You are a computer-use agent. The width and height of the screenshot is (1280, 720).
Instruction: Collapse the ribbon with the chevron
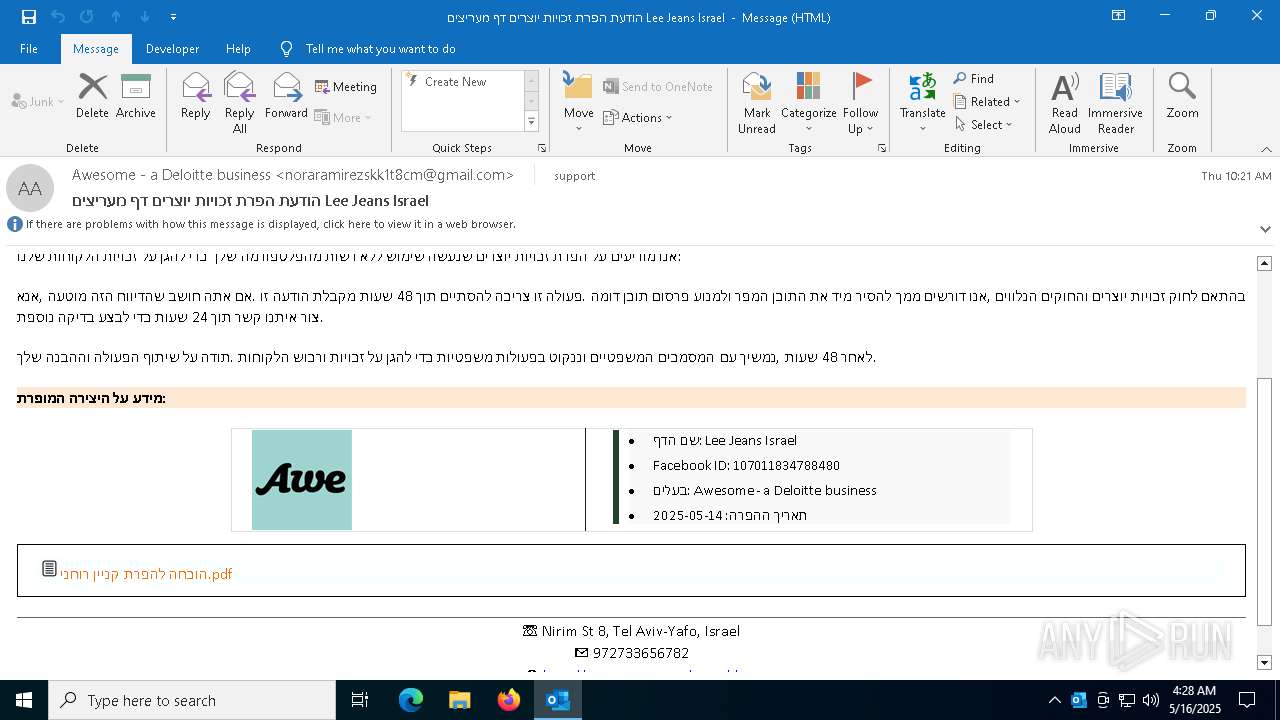click(1266, 149)
